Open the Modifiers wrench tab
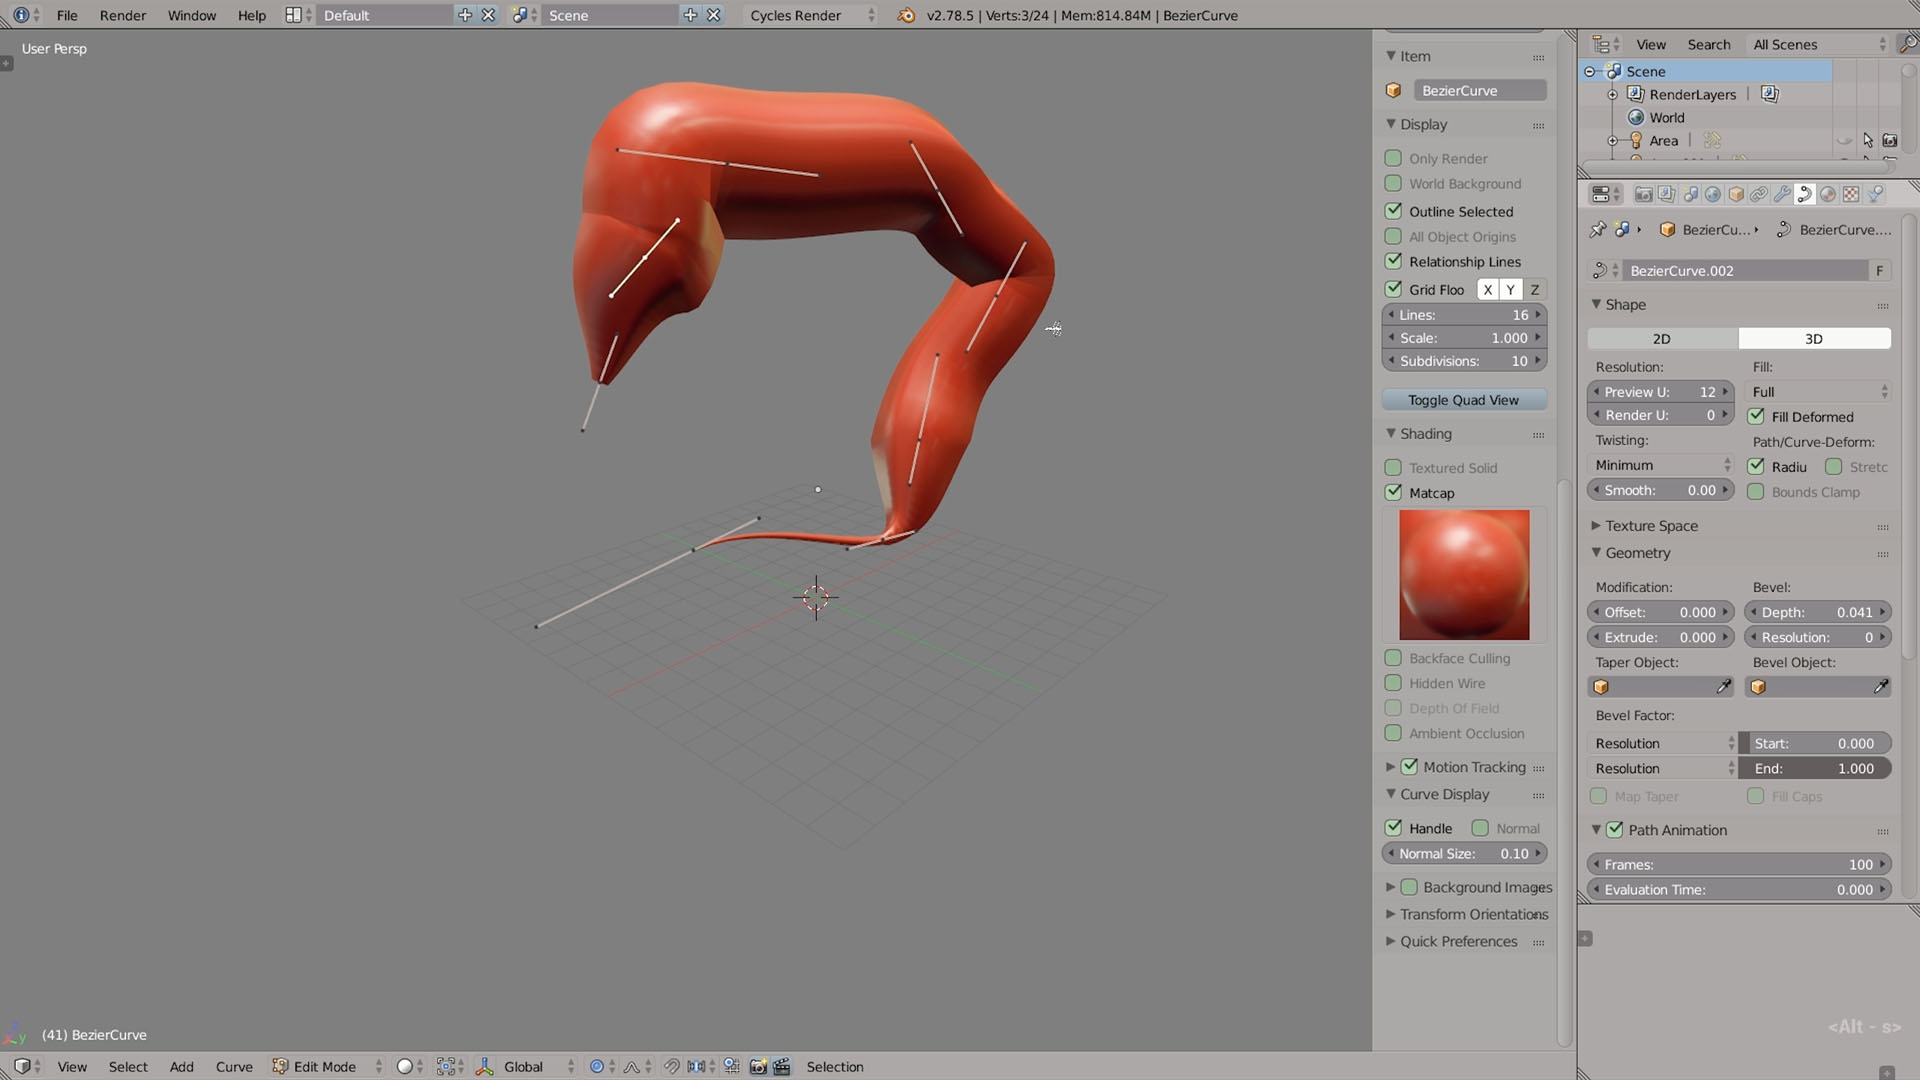Image resolution: width=1920 pixels, height=1080 pixels. [1782, 194]
